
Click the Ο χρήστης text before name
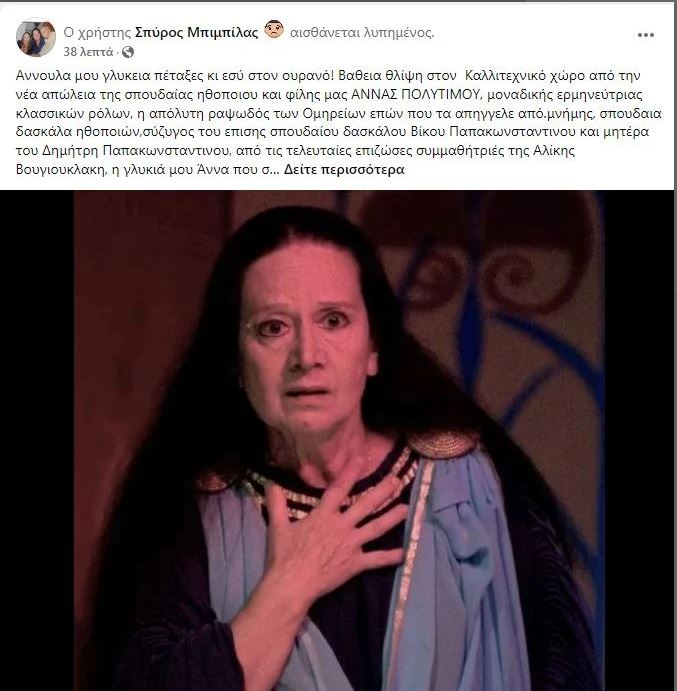pyautogui.click(x=97, y=32)
